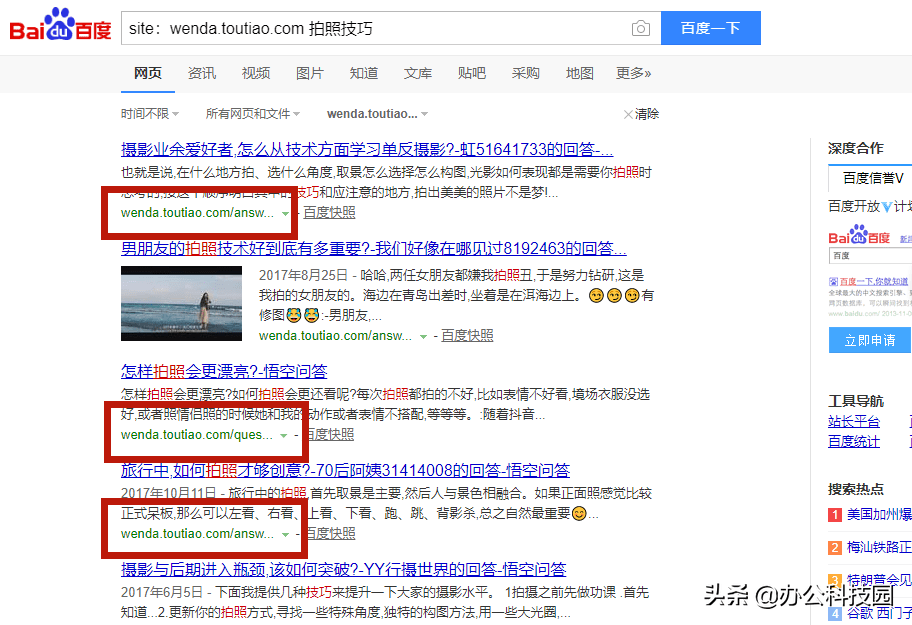Open result 旅行中,如何拍照才够创意

click(x=345, y=470)
